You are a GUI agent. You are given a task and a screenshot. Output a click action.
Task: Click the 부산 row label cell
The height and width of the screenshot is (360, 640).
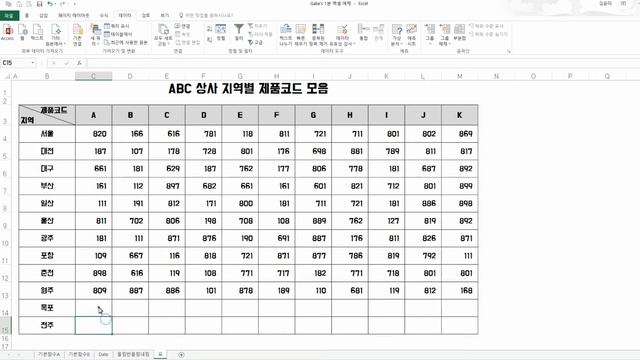click(x=47, y=186)
